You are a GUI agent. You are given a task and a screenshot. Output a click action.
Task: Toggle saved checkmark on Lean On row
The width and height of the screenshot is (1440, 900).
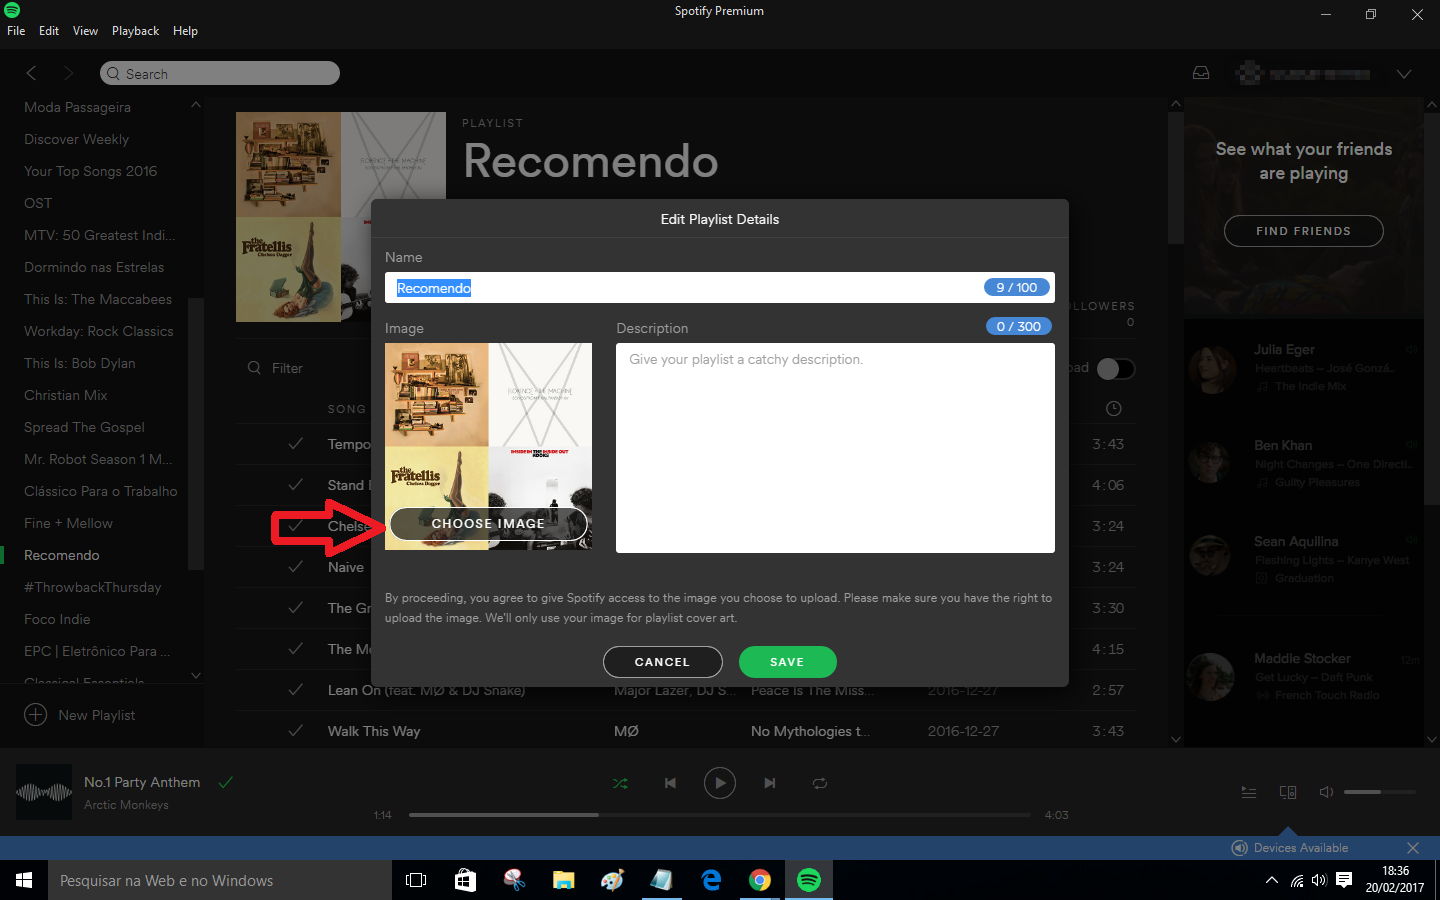click(296, 690)
